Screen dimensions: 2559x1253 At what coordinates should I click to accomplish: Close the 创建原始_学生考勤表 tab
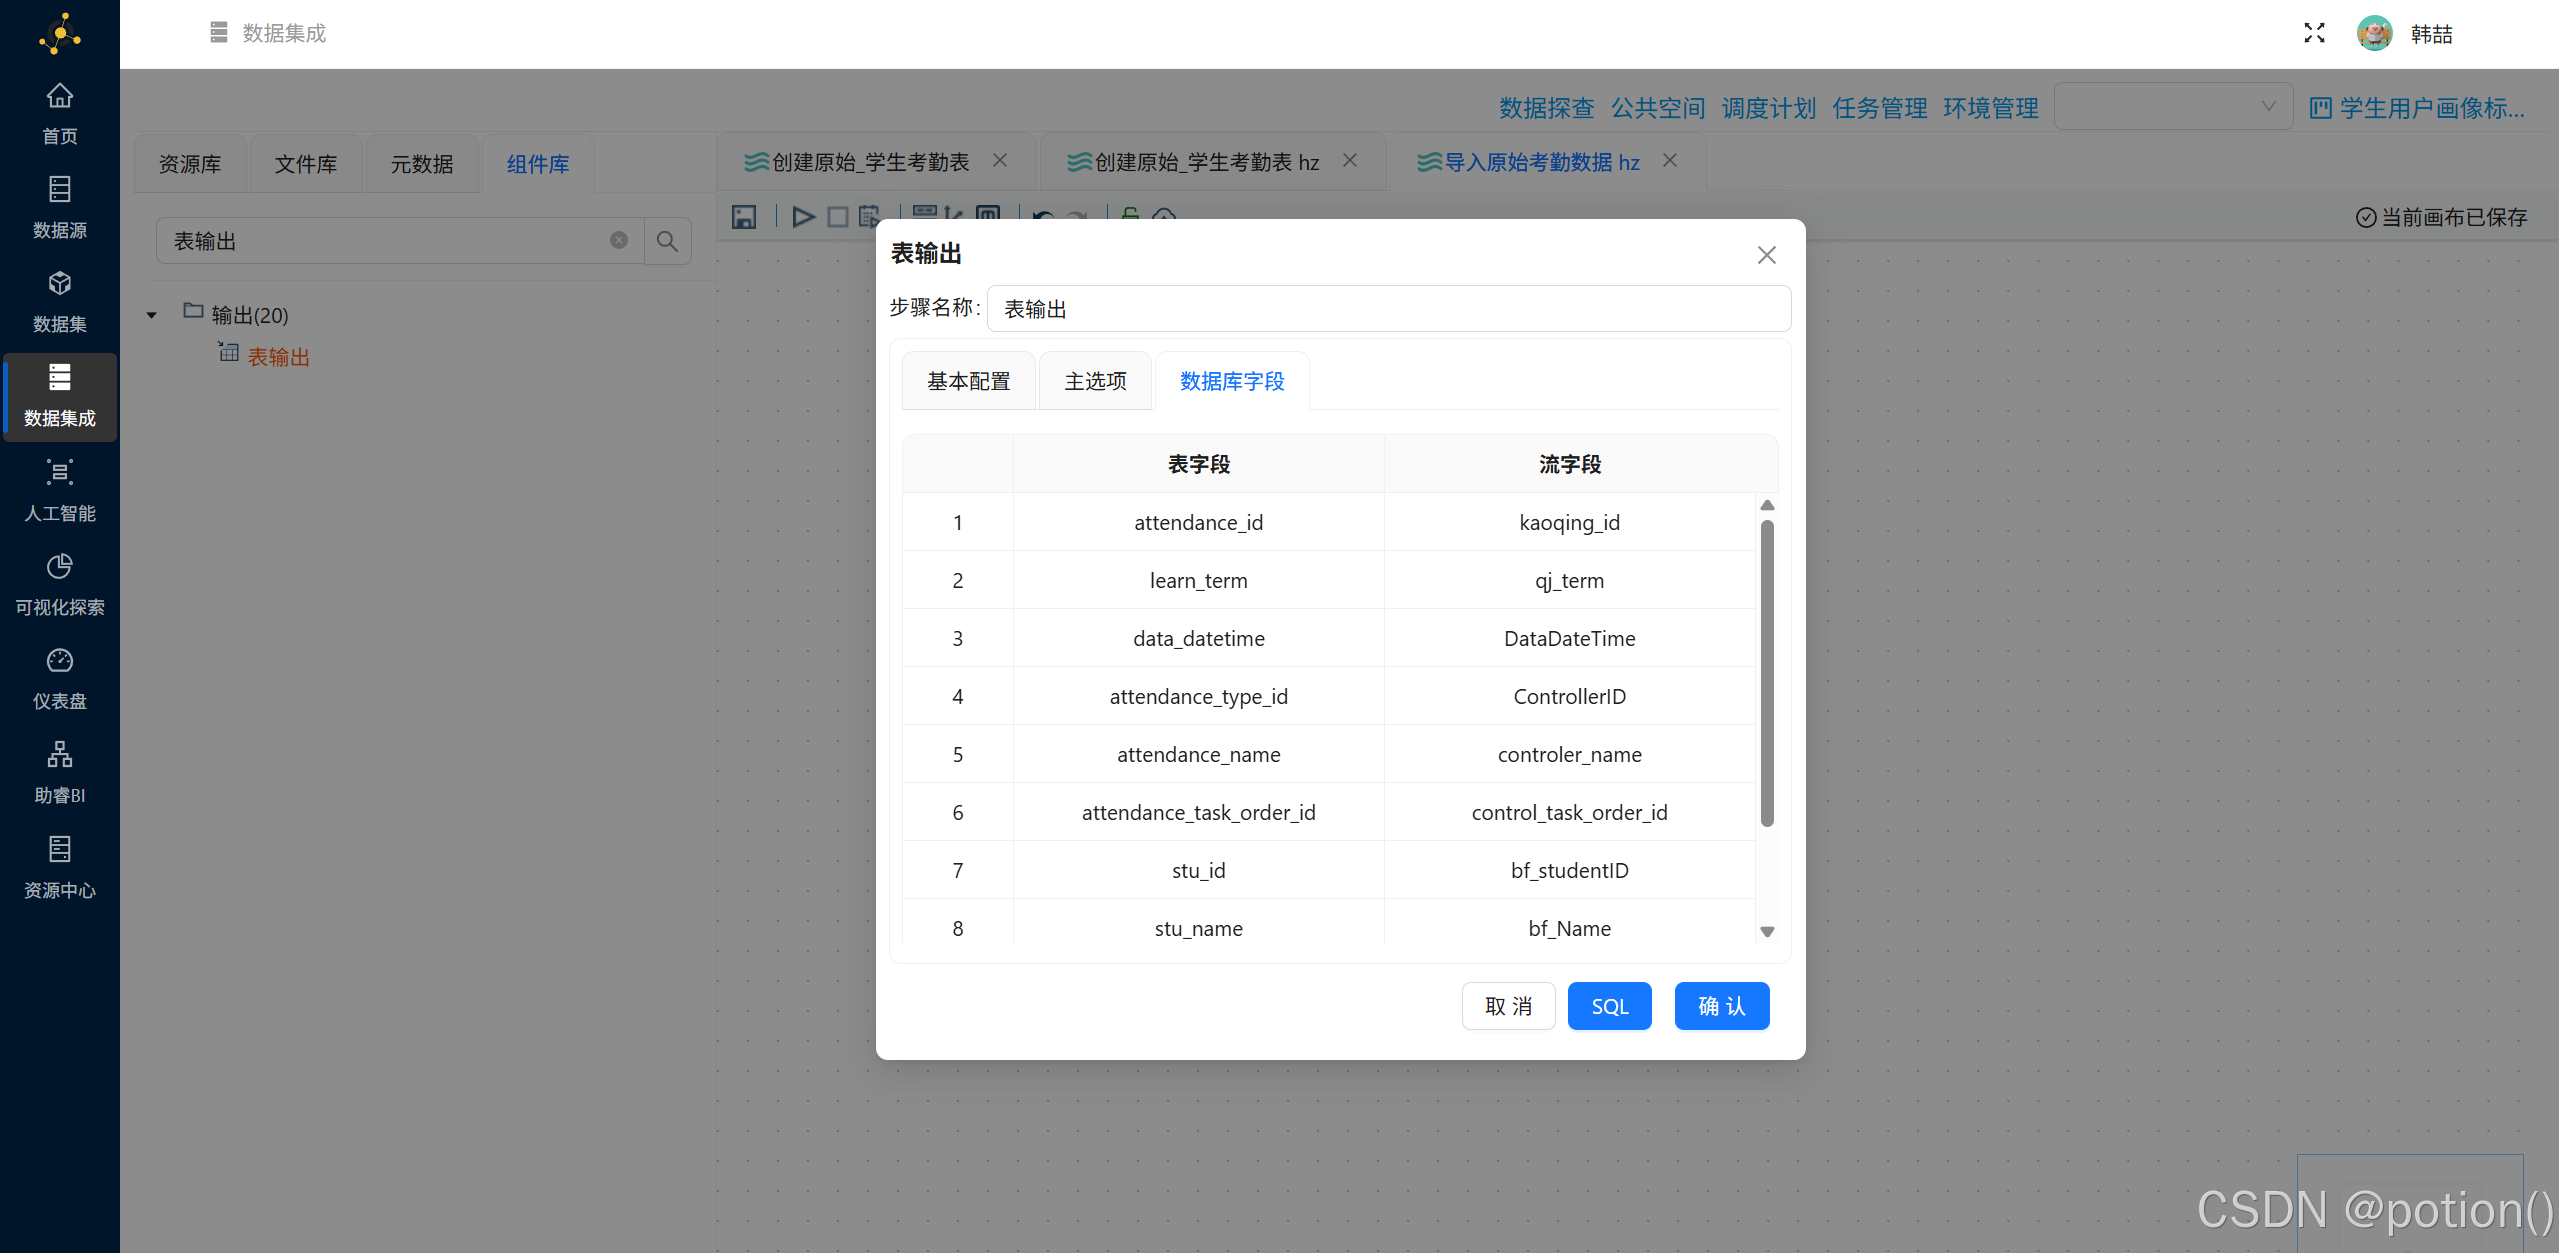[1000, 160]
